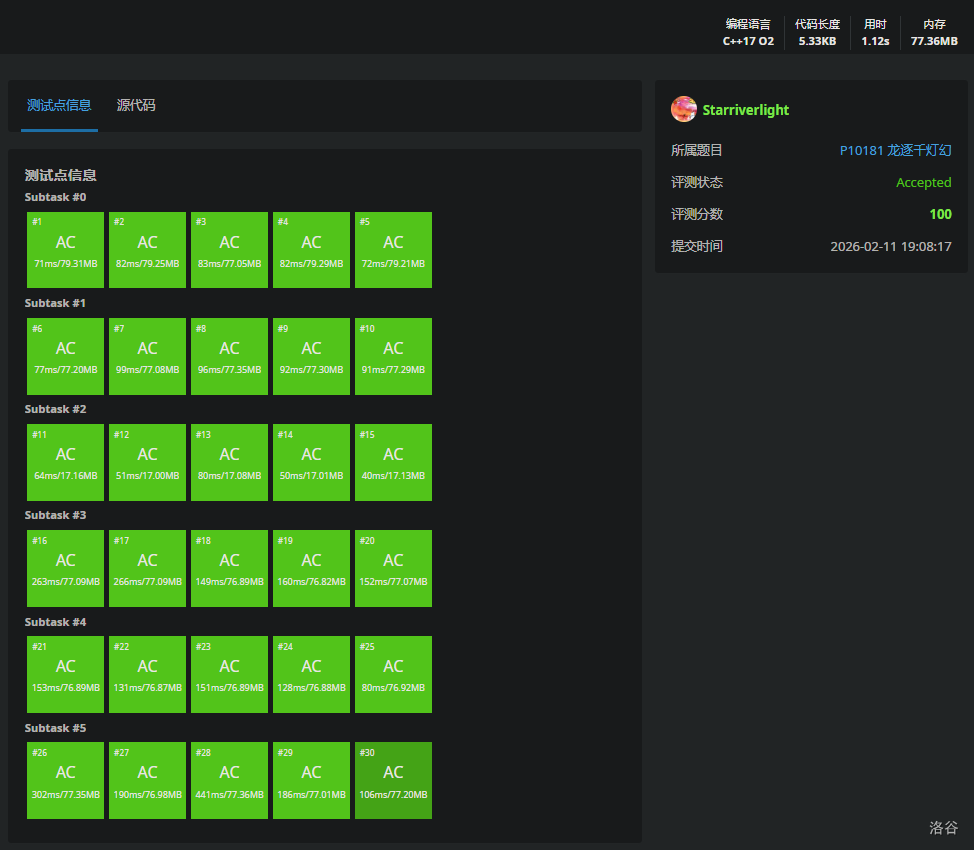This screenshot has width=974, height=850.
Task: Switch to the 源代码 tab
Action: click(x=136, y=105)
